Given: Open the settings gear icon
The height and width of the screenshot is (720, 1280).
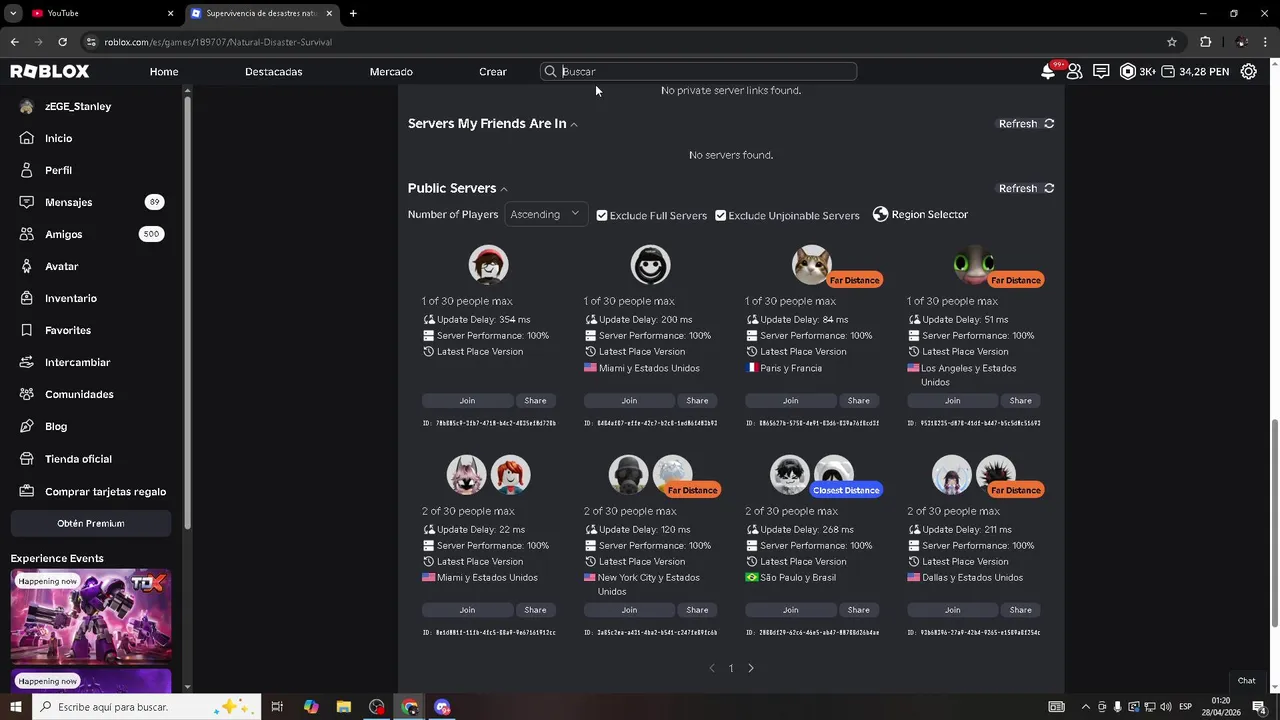Looking at the screenshot, I should (x=1248, y=72).
